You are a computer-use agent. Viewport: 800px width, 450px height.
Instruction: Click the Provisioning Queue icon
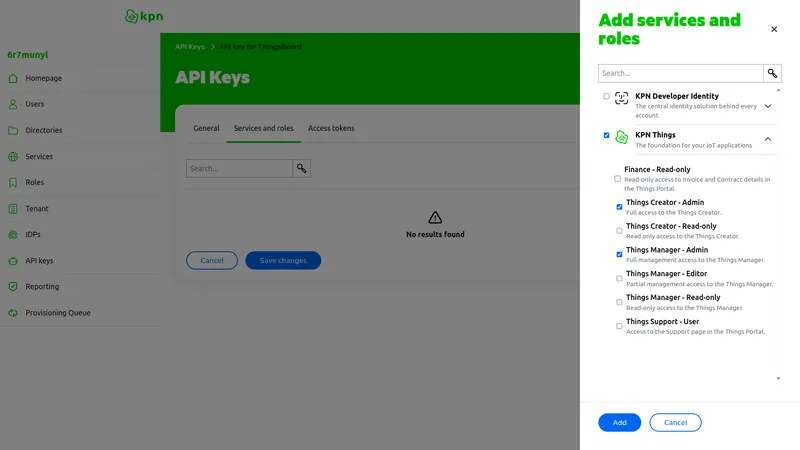[13, 313]
